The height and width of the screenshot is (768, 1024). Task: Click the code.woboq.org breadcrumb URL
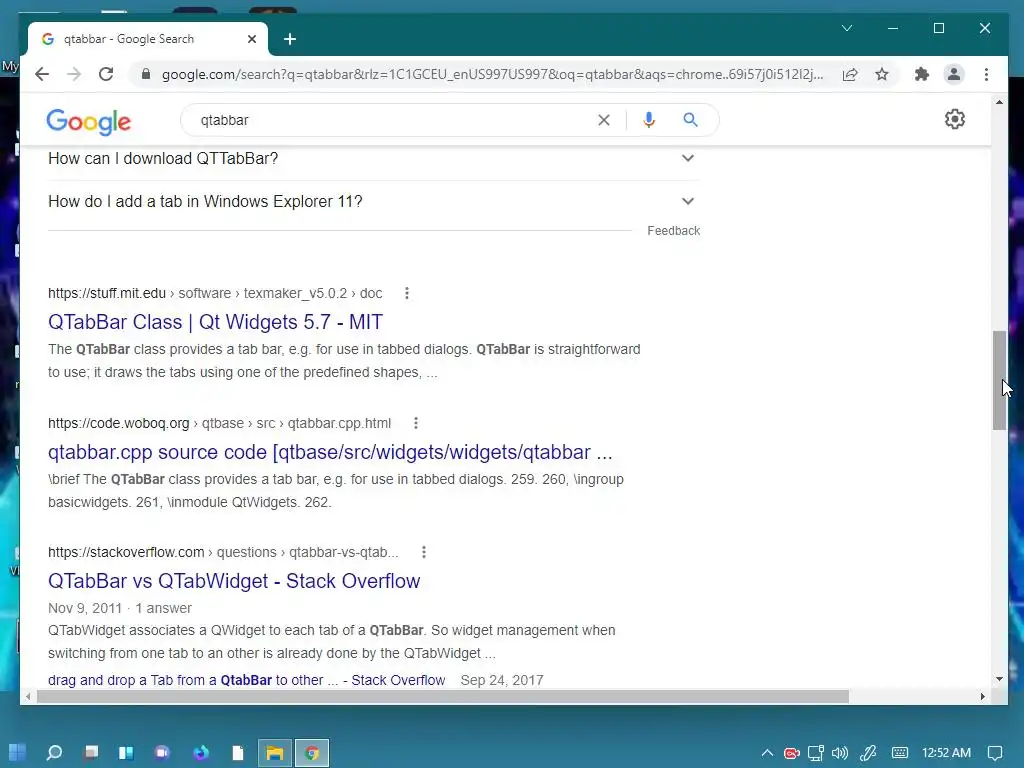[x=219, y=423]
